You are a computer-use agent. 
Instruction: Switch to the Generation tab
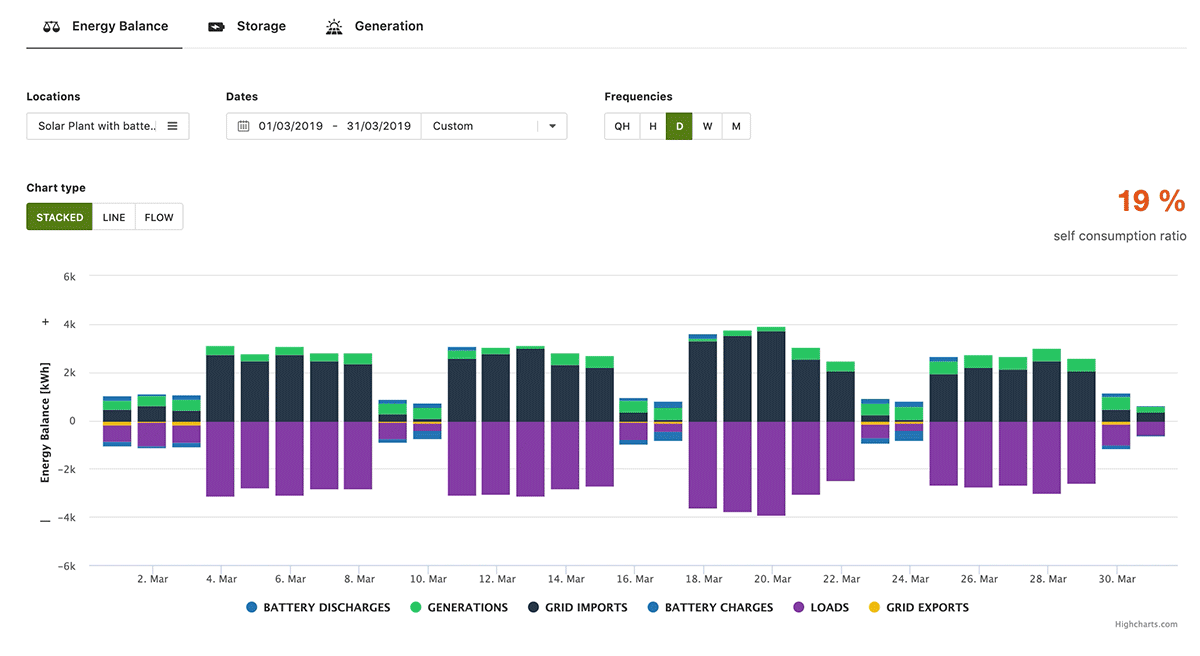click(388, 26)
